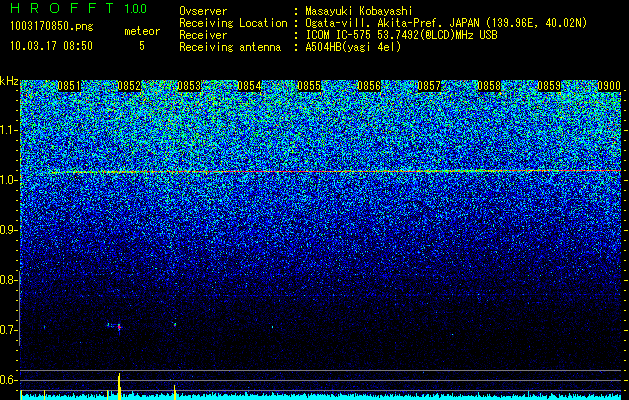Image resolution: width=629 pixels, height=400 pixels.
Task: Click the 1.1 frequency axis label
Action: coord(9,130)
